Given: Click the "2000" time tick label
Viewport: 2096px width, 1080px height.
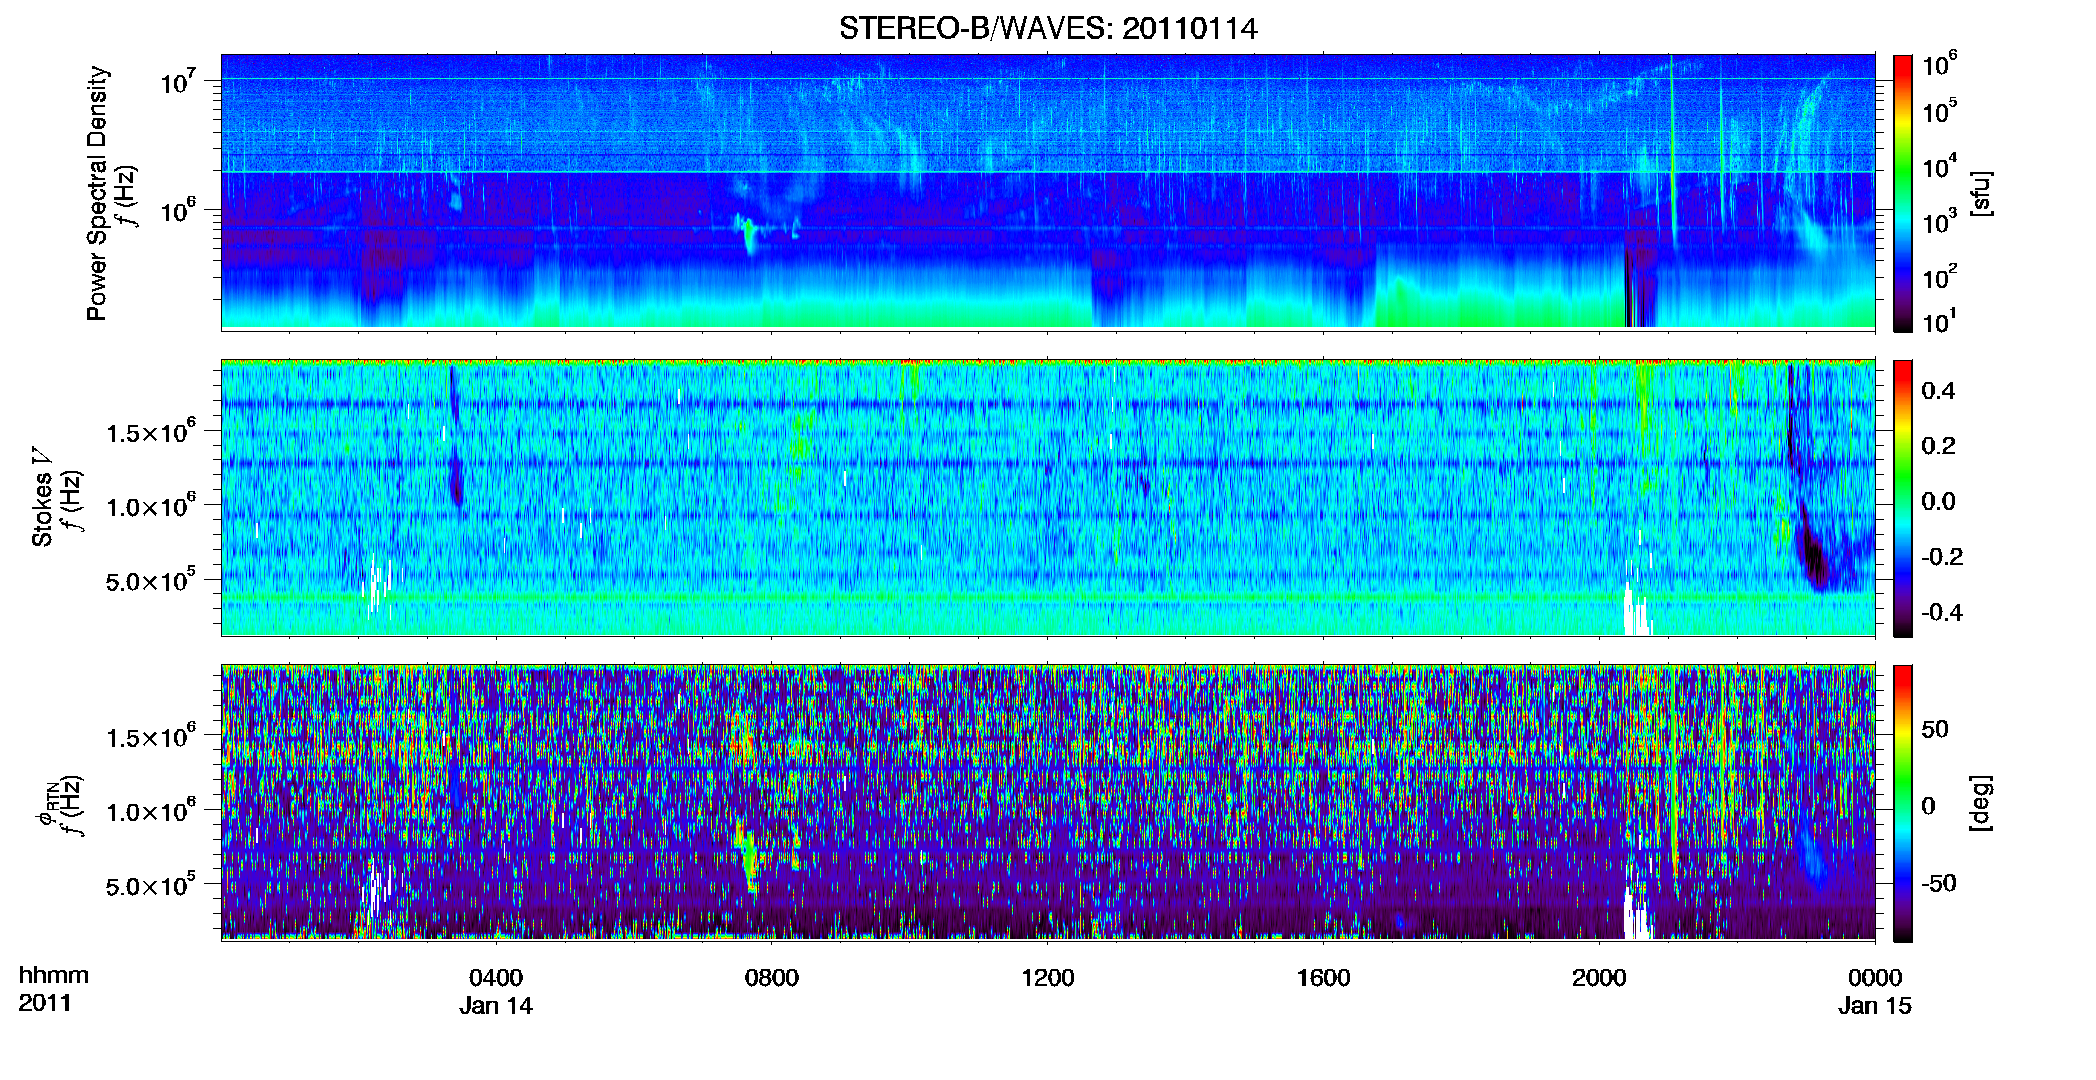Looking at the screenshot, I should point(1599,978).
